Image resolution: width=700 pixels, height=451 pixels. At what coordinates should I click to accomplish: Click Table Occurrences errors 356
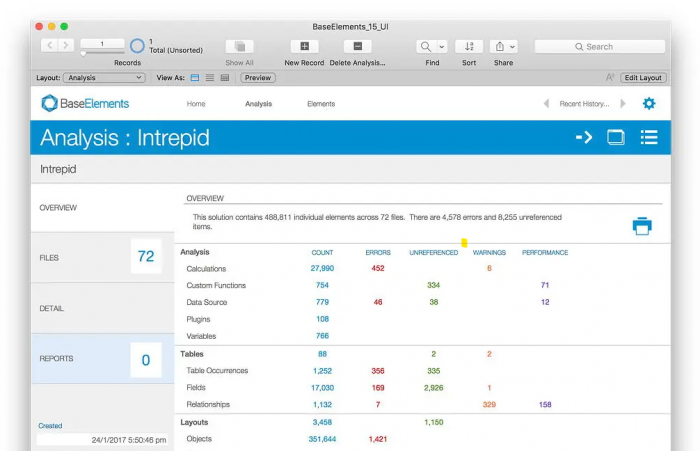click(378, 371)
